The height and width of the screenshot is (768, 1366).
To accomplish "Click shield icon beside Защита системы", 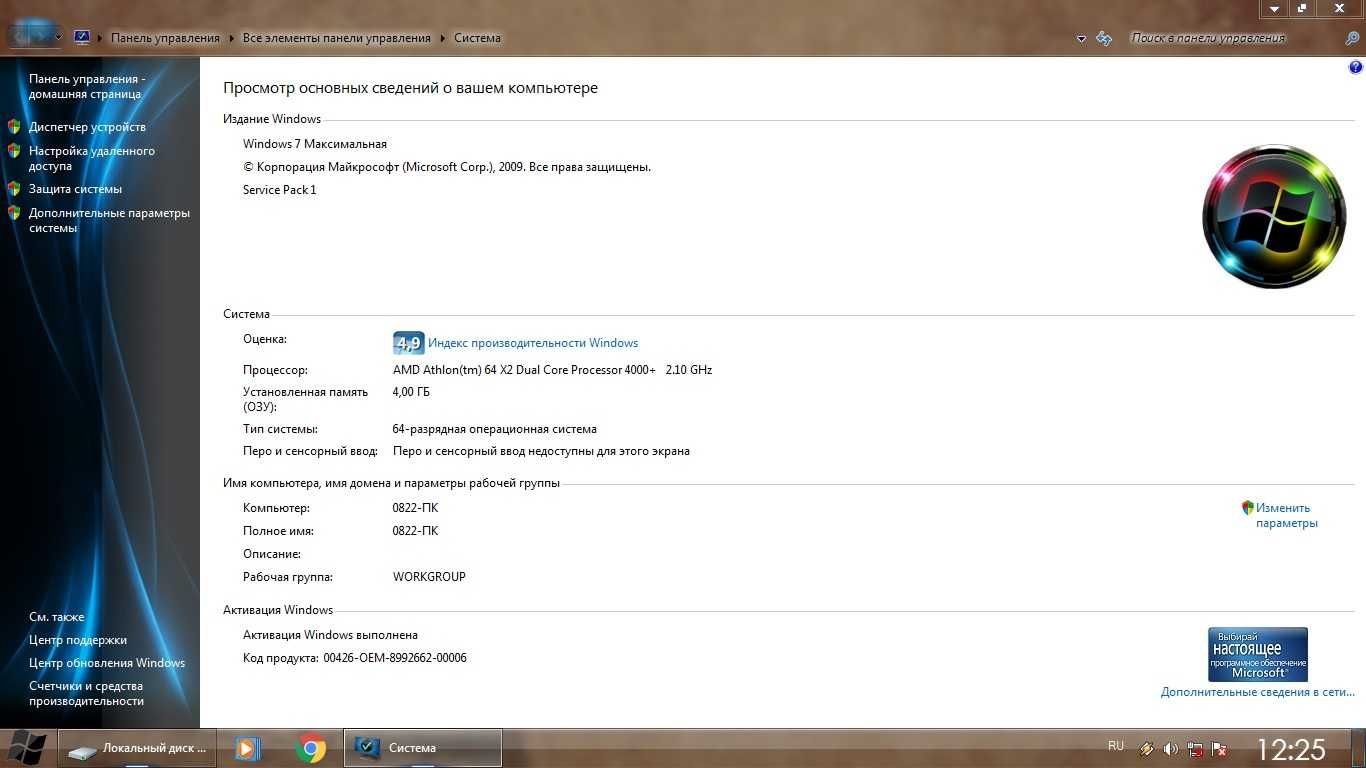I will pos(14,189).
